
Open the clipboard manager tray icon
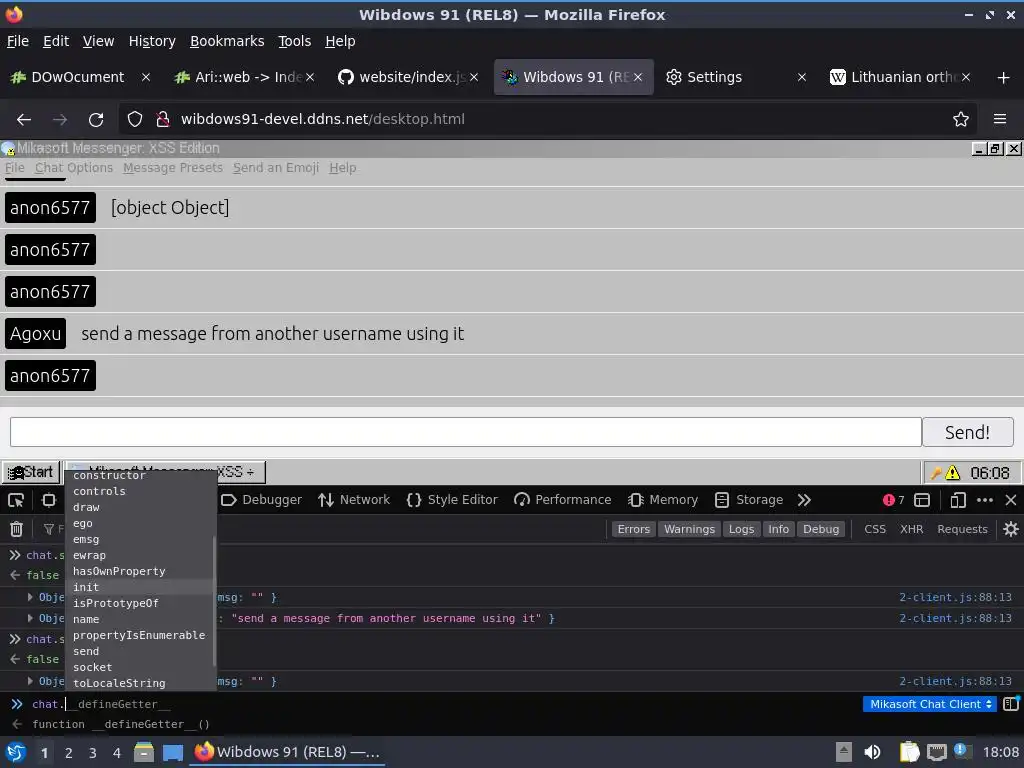click(909, 752)
